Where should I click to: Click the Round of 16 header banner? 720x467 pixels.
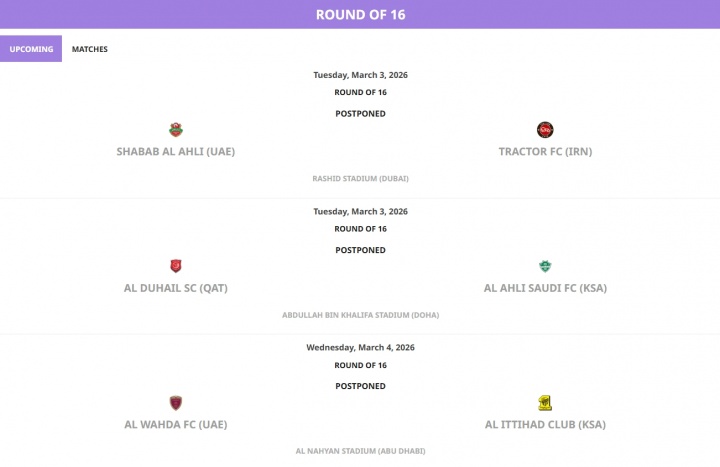point(360,14)
